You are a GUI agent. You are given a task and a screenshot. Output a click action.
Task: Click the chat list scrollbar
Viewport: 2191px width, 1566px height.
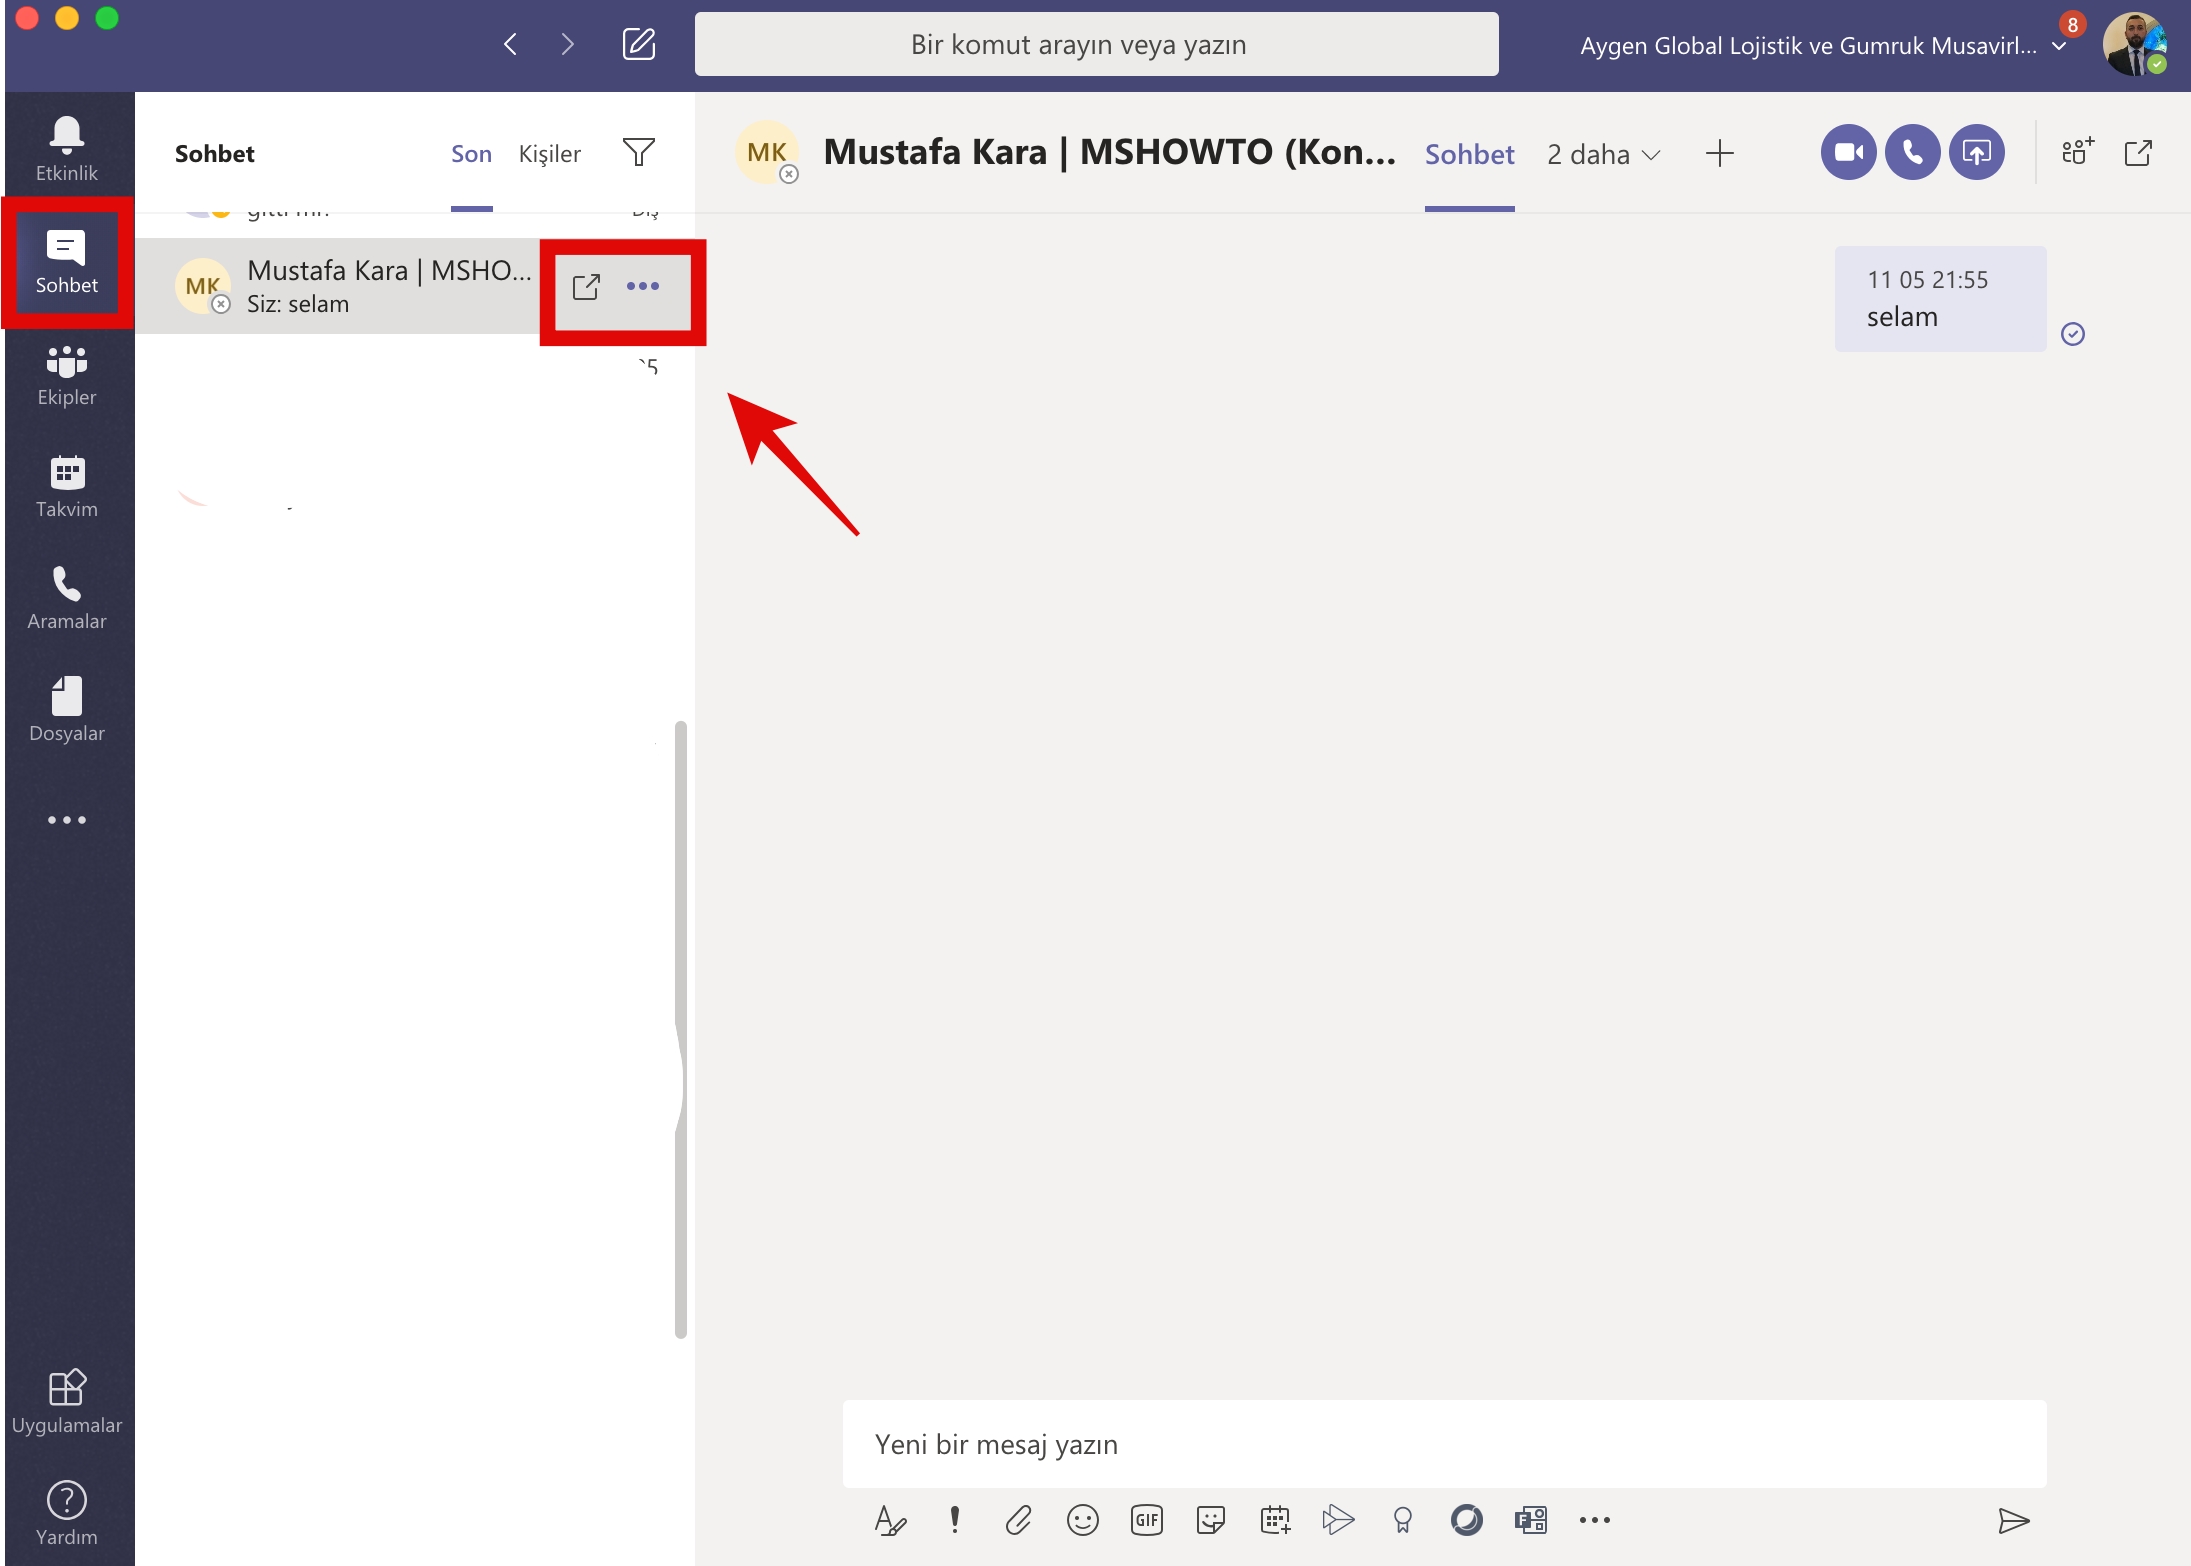(681, 1028)
